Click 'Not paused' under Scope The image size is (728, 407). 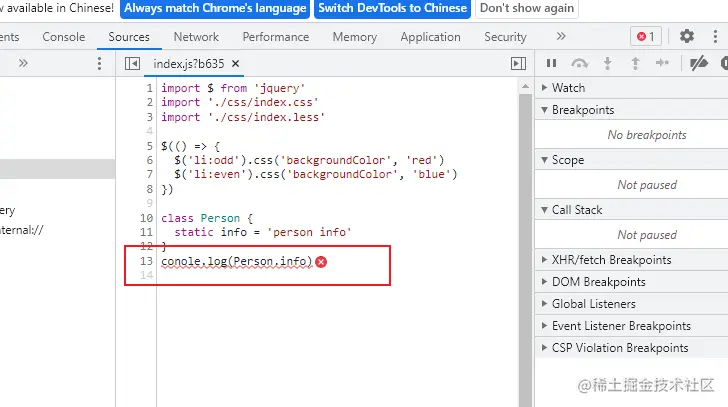(647, 185)
